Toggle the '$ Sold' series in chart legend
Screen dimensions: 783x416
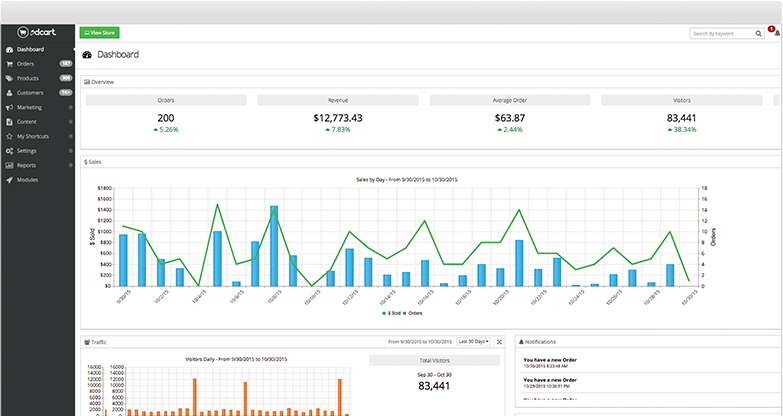click(x=392, y=313)
